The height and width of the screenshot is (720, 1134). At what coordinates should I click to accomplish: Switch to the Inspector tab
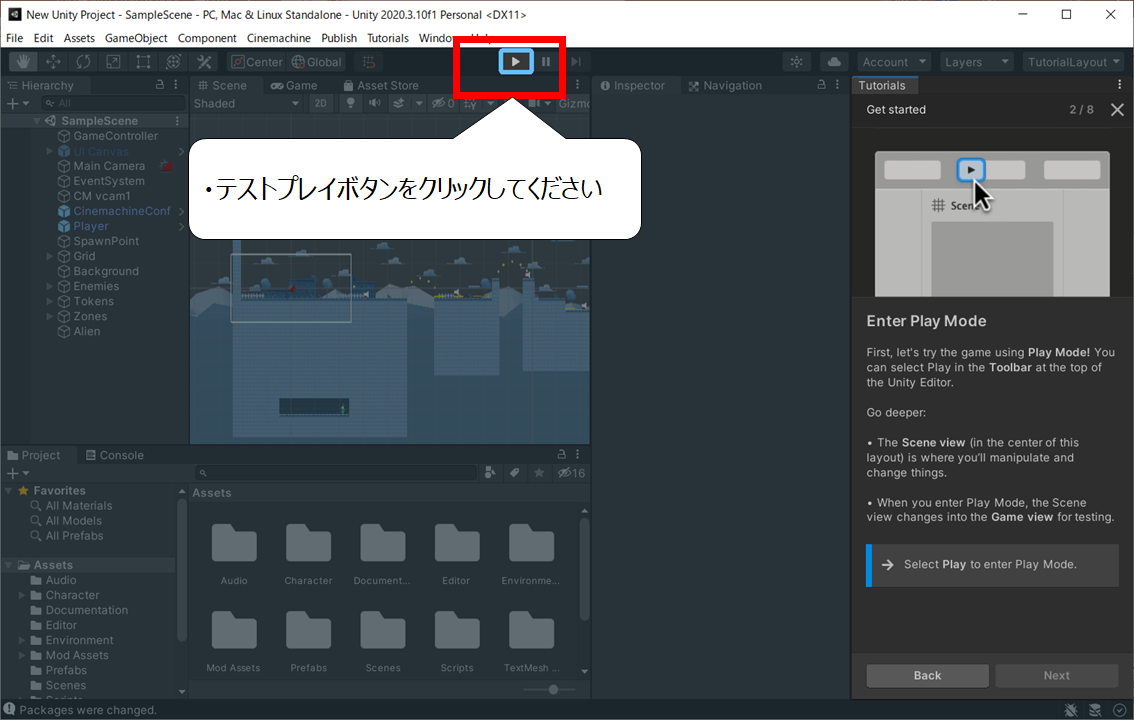632,85
